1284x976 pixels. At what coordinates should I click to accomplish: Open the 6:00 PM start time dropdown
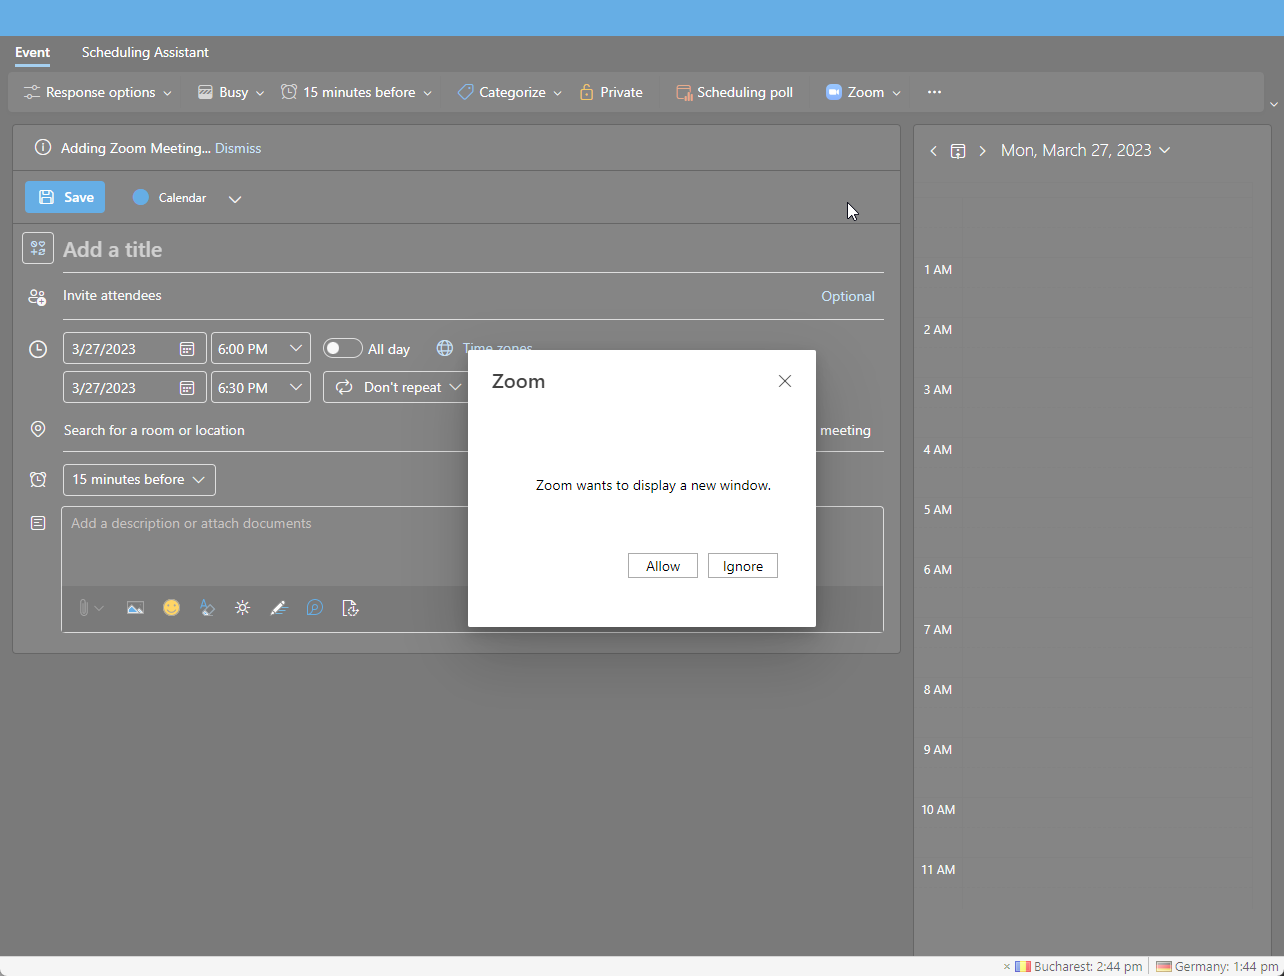coord(261,348)
